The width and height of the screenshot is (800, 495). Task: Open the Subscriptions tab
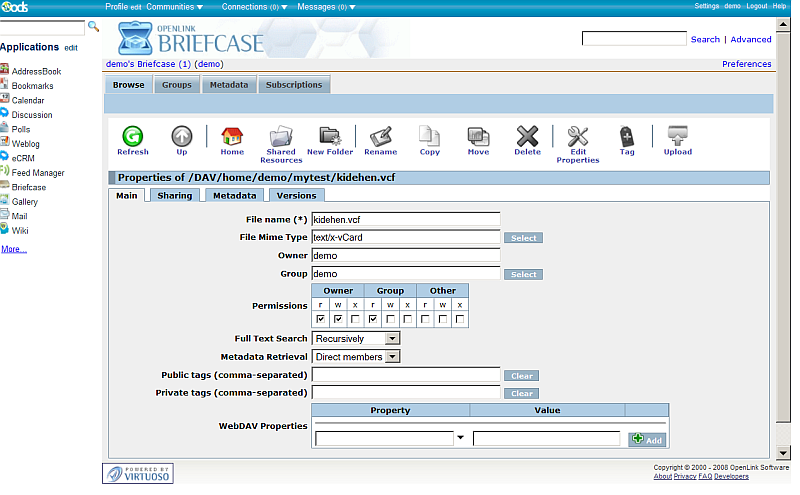[294, 85]
